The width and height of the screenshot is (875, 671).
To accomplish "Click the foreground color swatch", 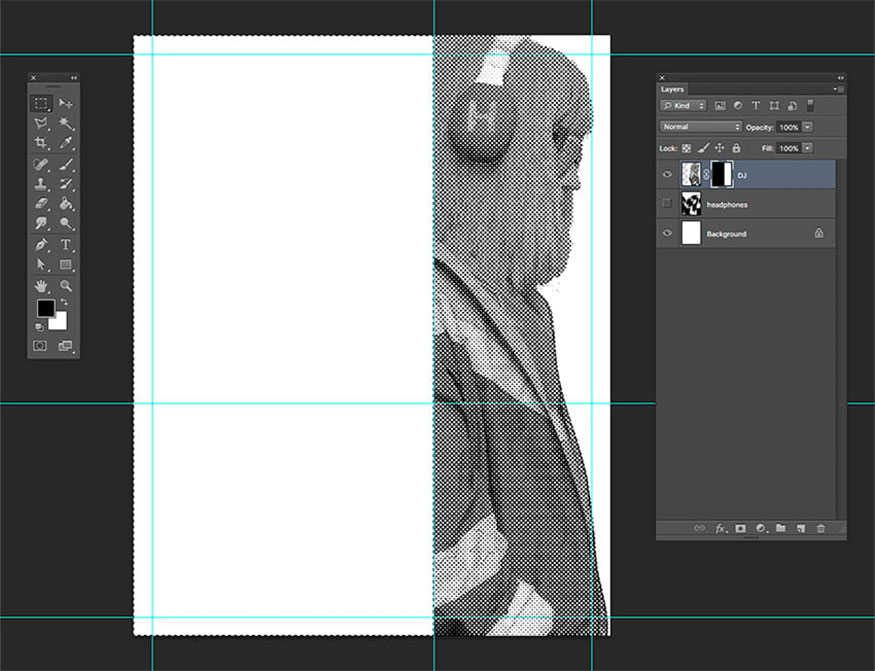I will pyautogui.click(x=45, y=308).
